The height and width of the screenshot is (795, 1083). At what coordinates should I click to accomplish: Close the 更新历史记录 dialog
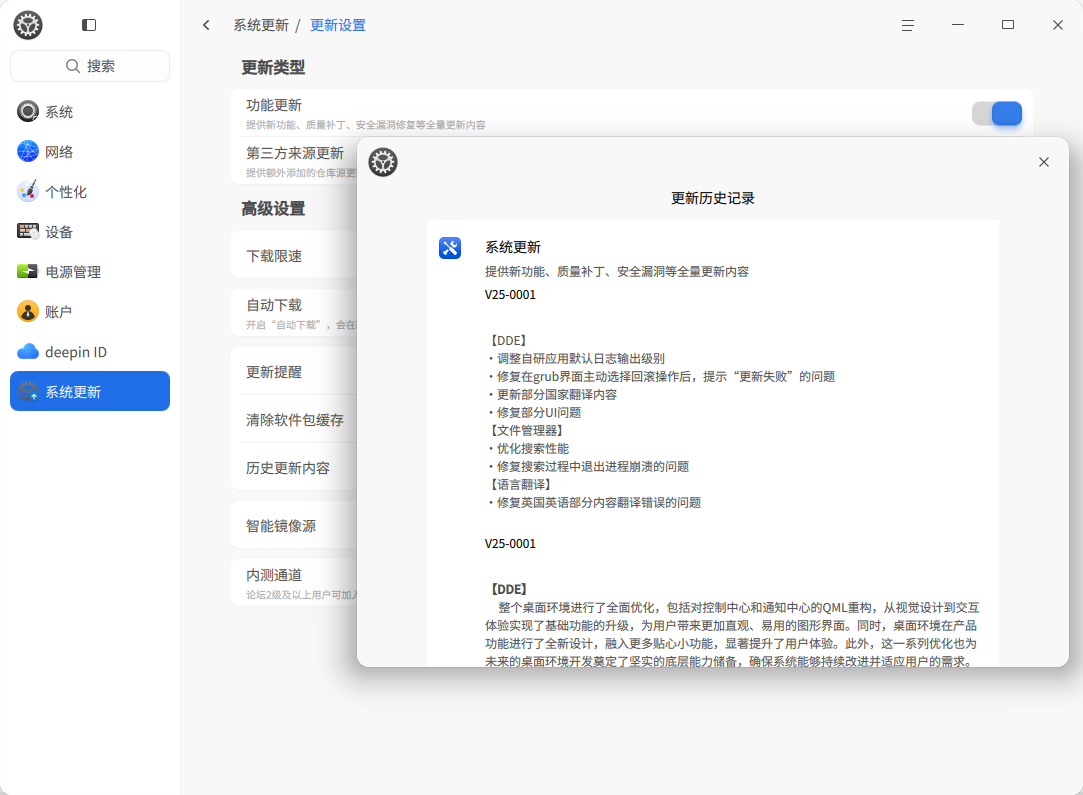pos(1044,162)
